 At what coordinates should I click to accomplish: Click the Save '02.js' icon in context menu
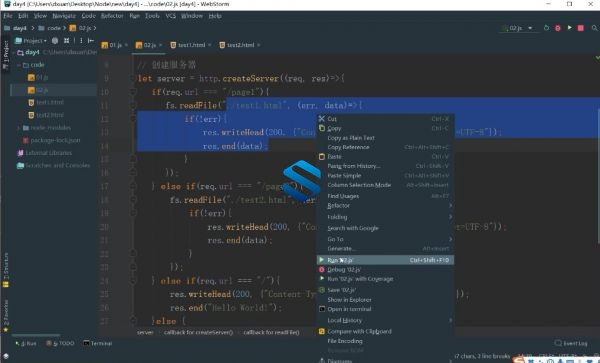click(322, 290)
